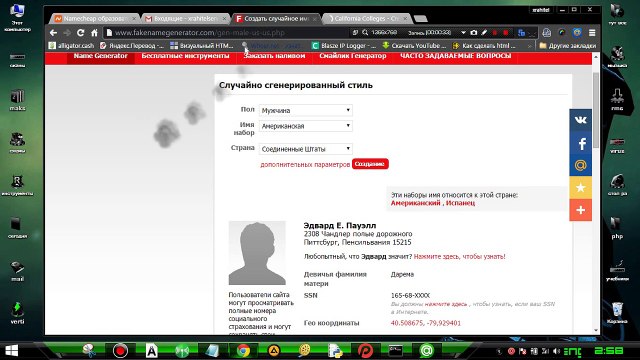
Task: Click the yellow star favorites sidebar icon
Action: click(x=580, y=188)
